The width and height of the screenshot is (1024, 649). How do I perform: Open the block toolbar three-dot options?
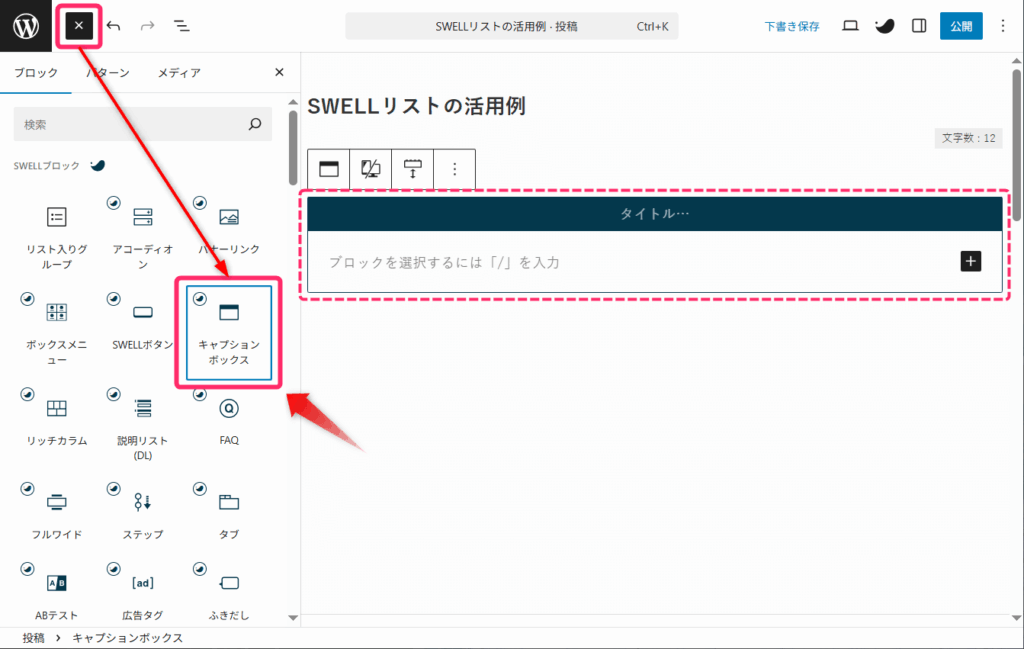(x=455, y=169)
